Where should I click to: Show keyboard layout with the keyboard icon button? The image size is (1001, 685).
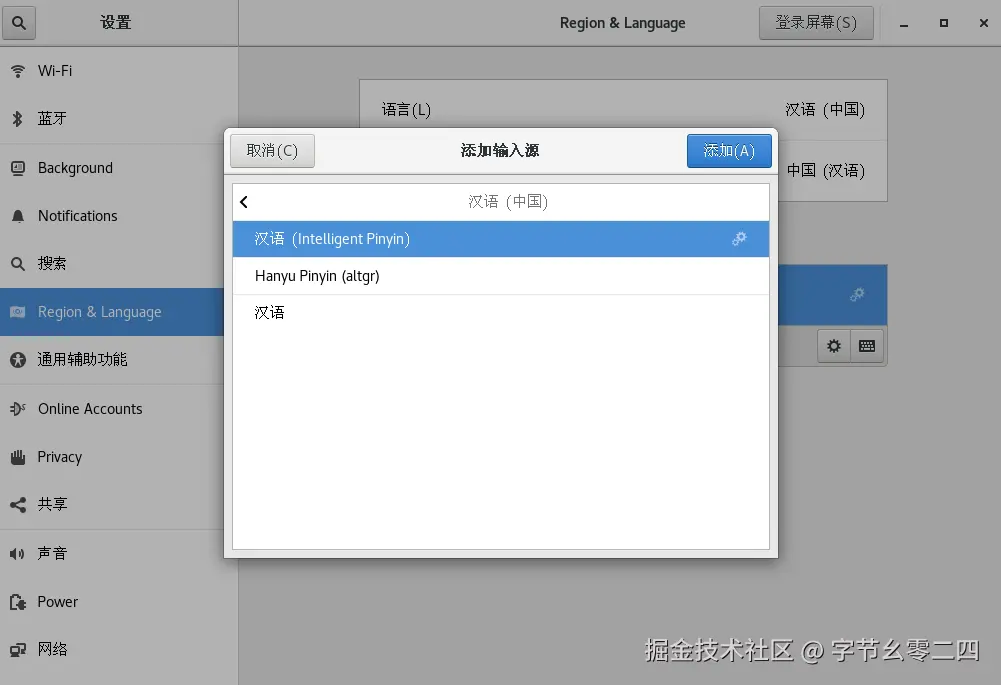click(867, 346)
